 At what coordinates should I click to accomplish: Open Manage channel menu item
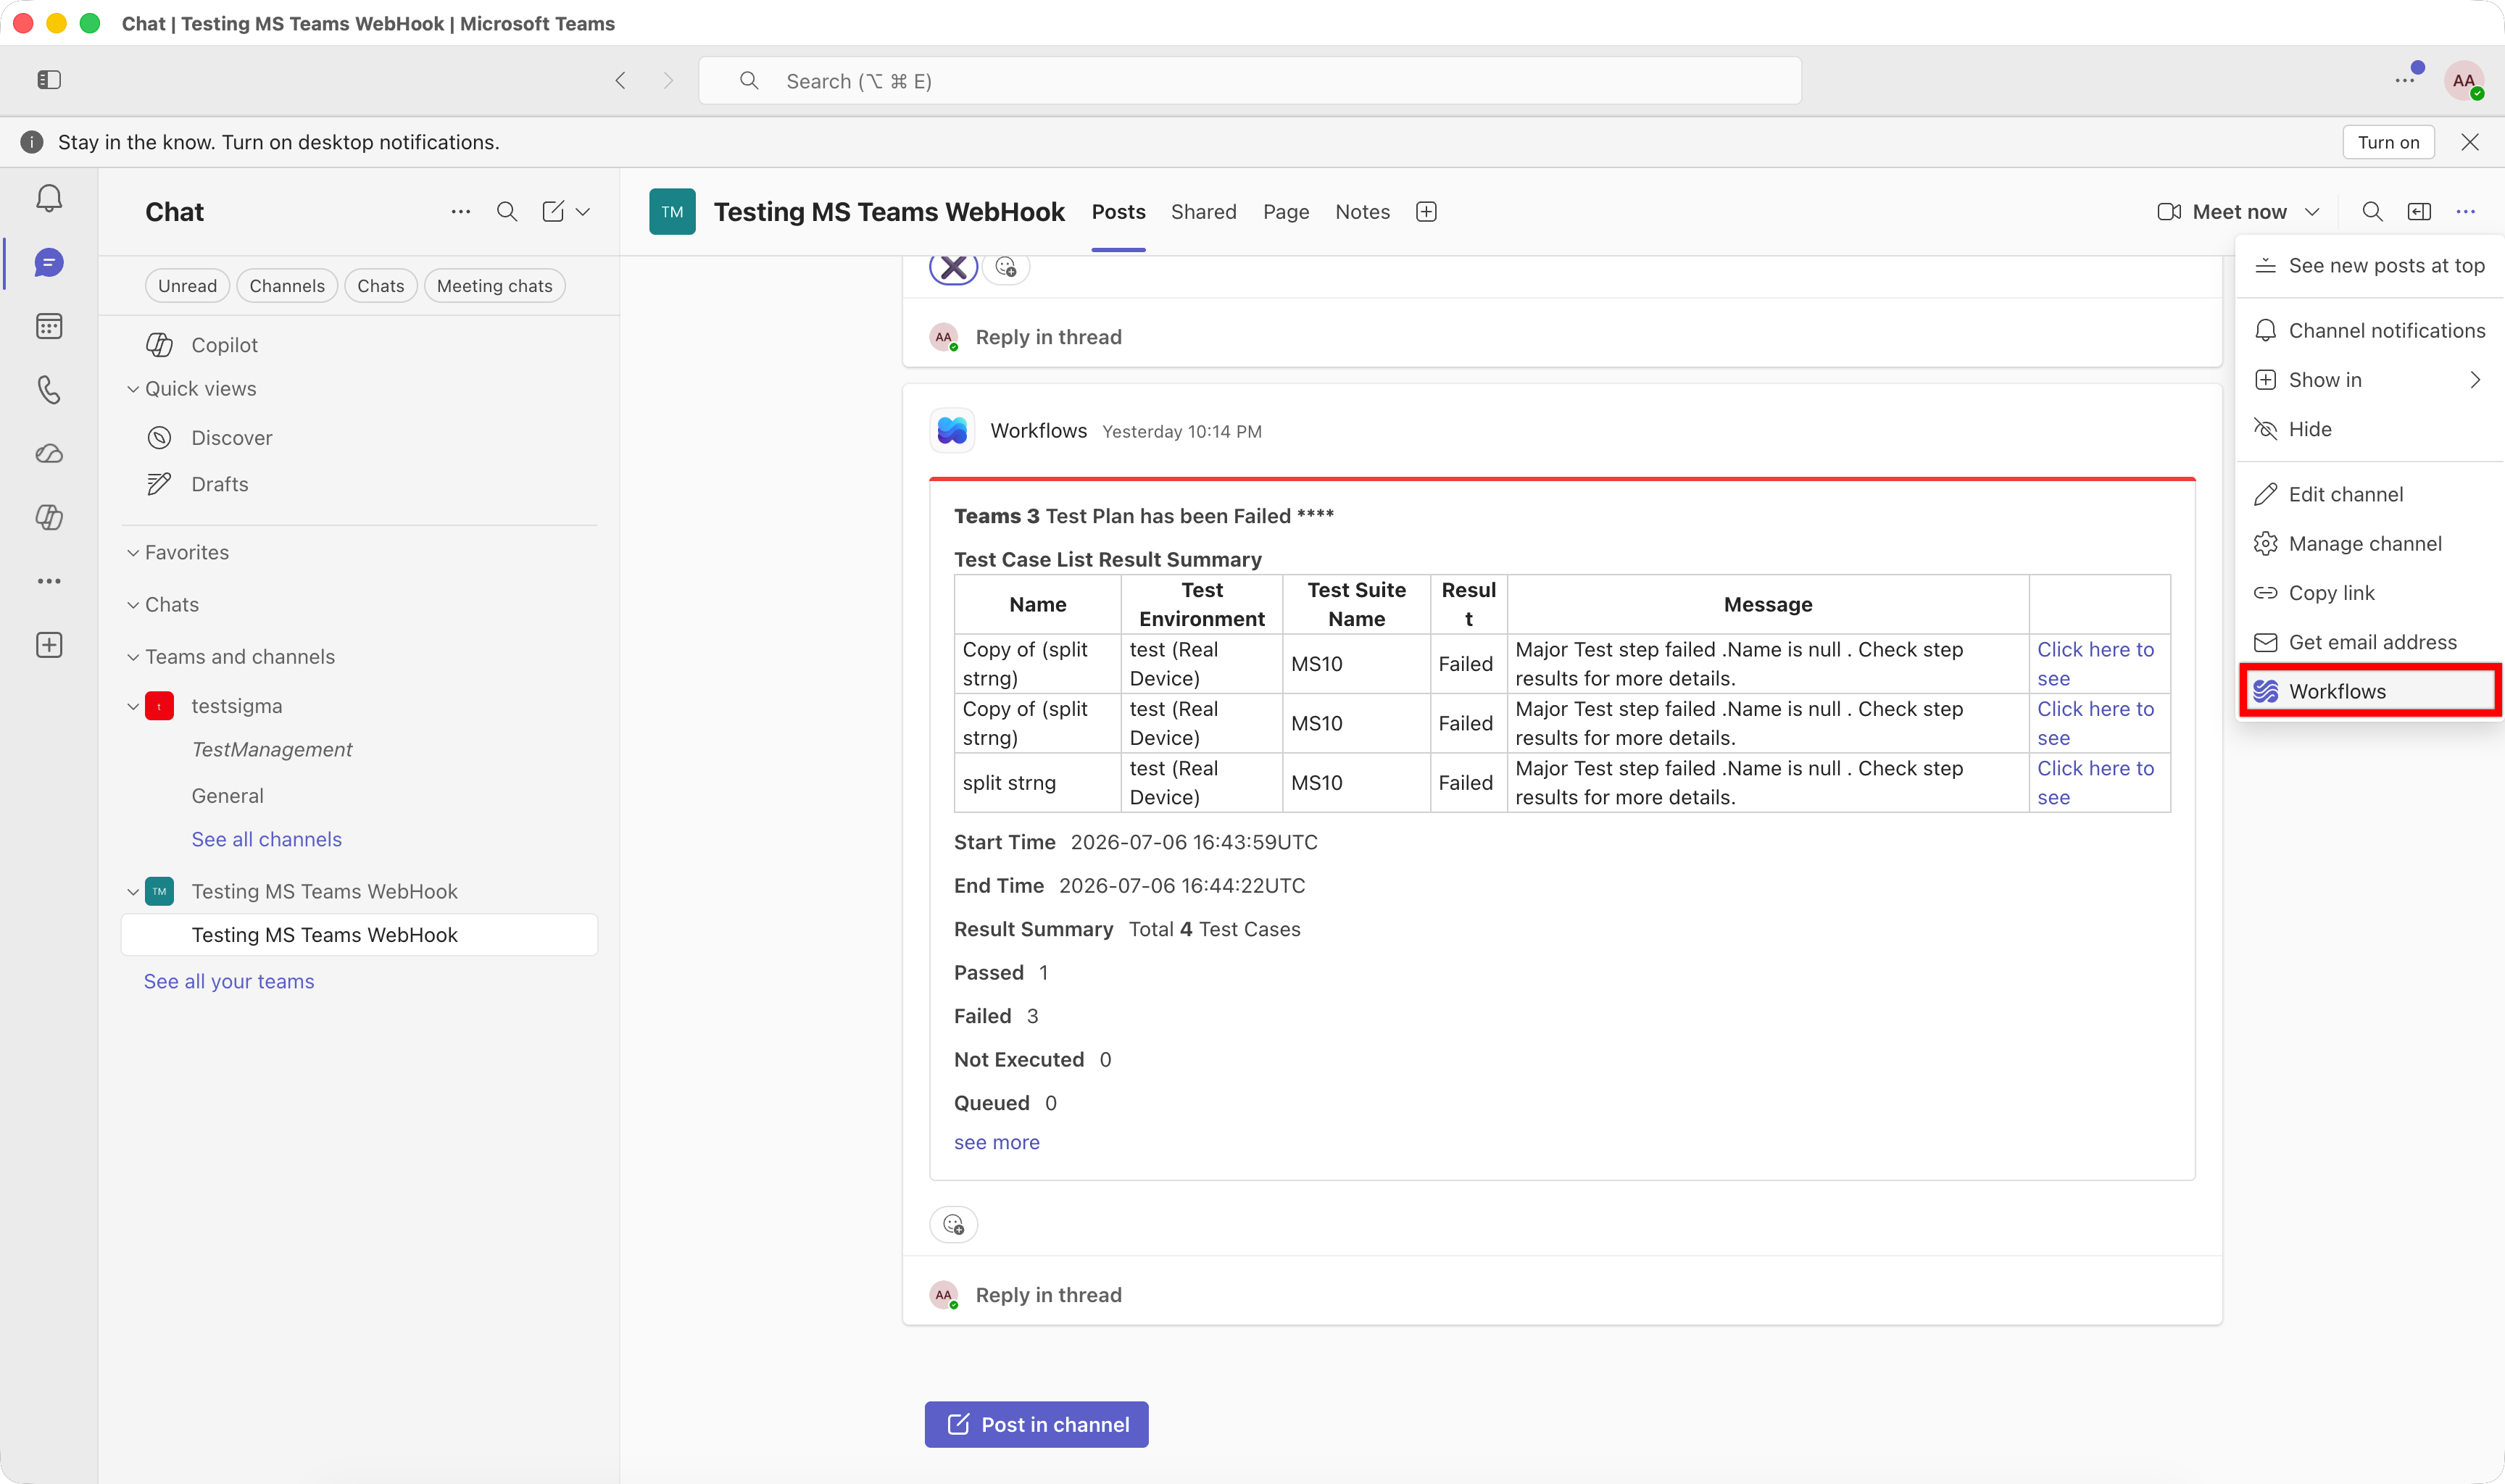click(2368, 544)
